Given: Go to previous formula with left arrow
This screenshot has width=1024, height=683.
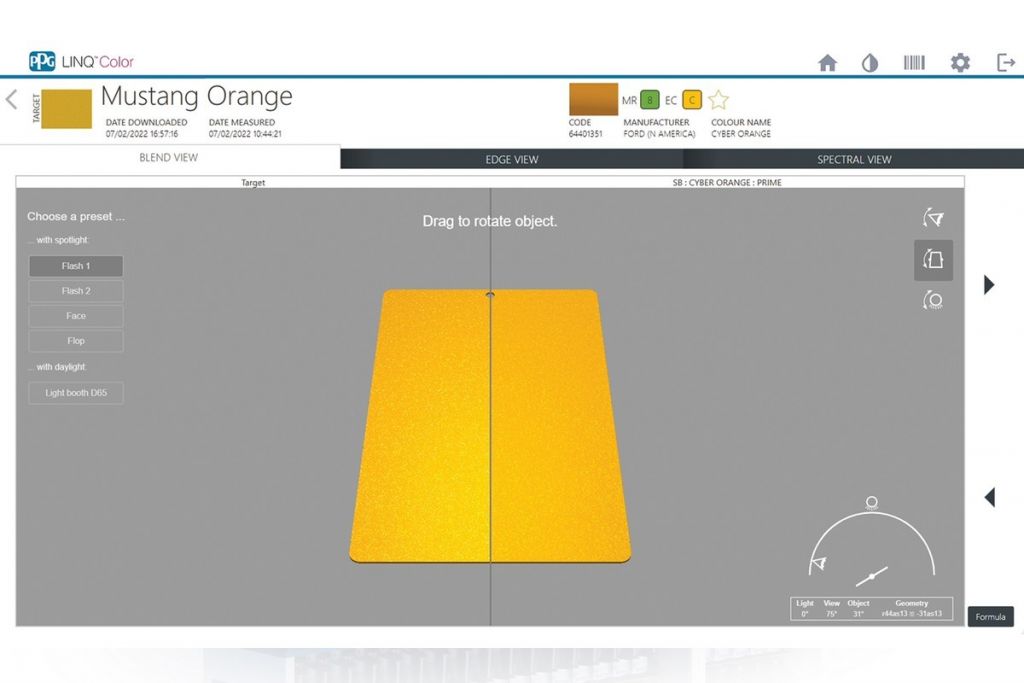Looking at the screenshot, I should pyautogui.click(x=990, y=498).
